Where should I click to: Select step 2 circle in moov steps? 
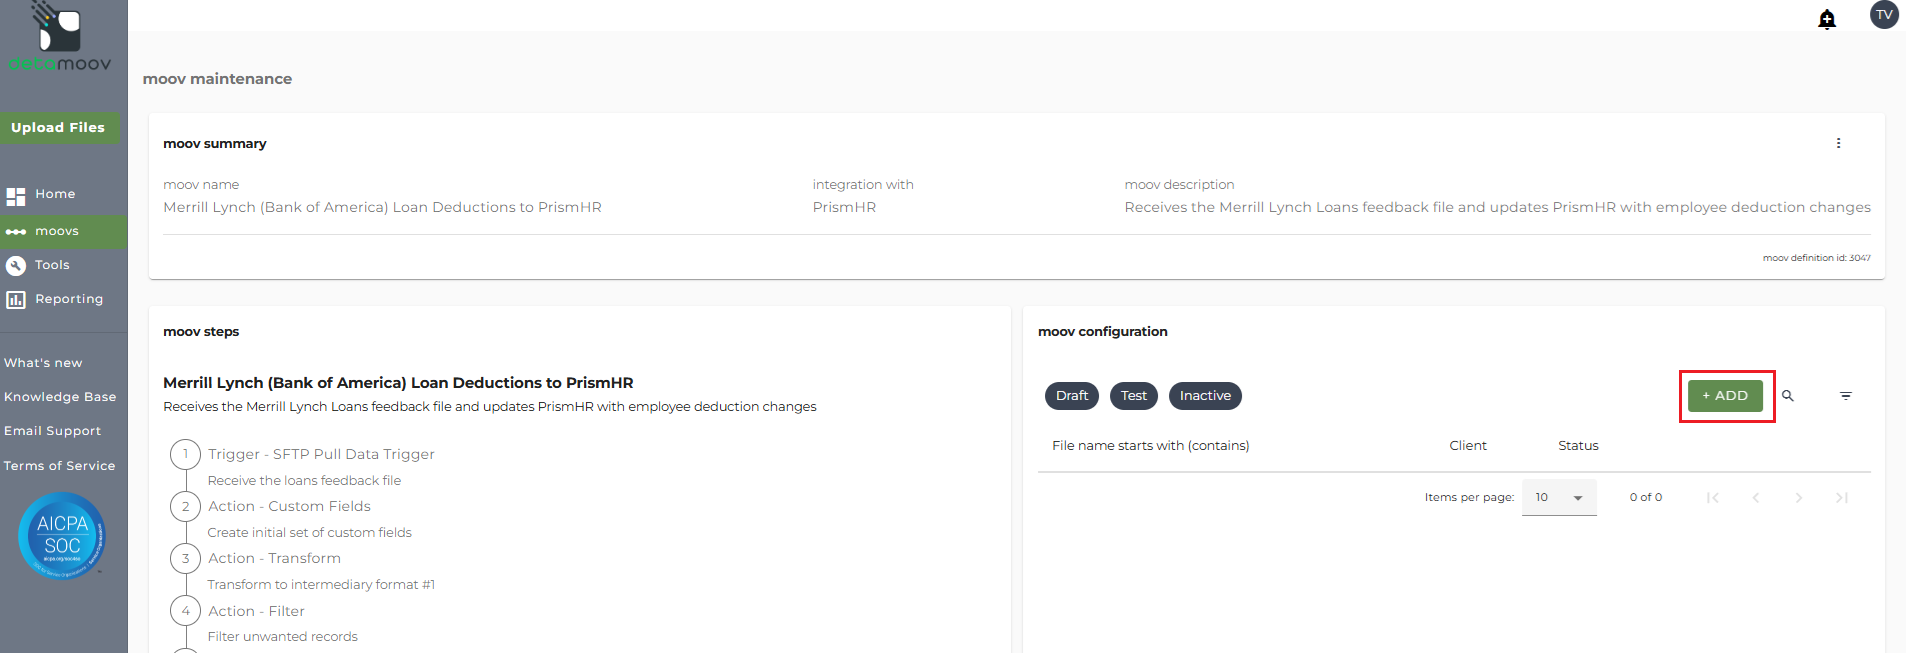point(185,506)
